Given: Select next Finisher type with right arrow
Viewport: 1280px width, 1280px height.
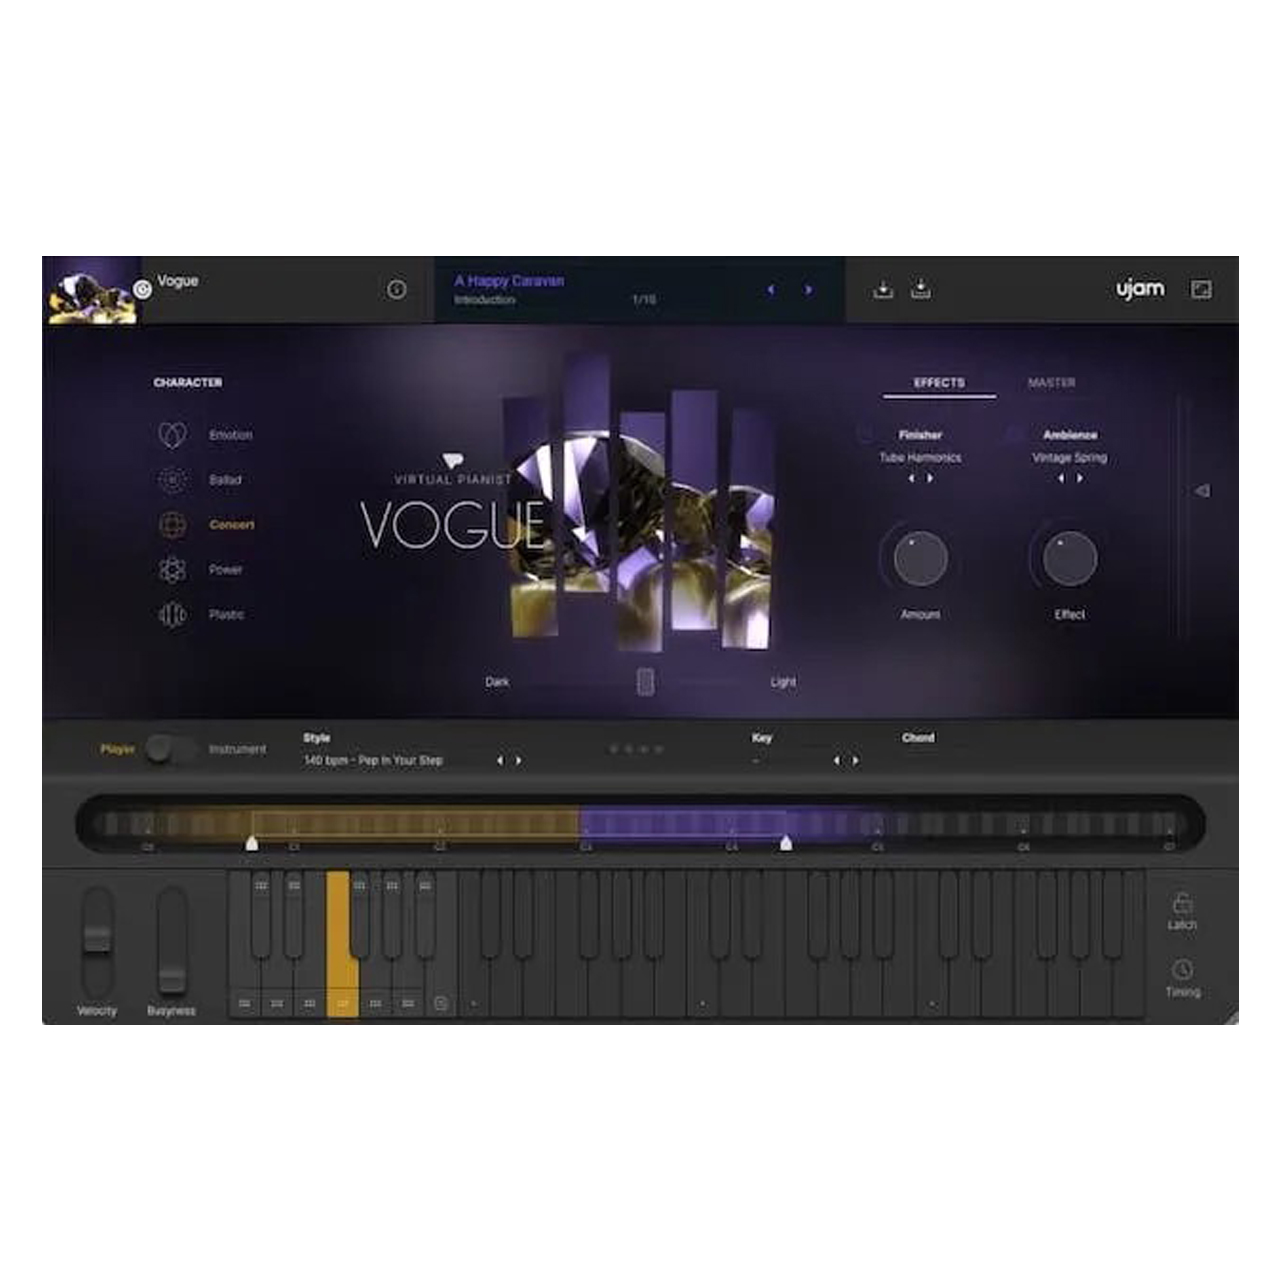Looking at the screenshot, I should click(931, 479).
